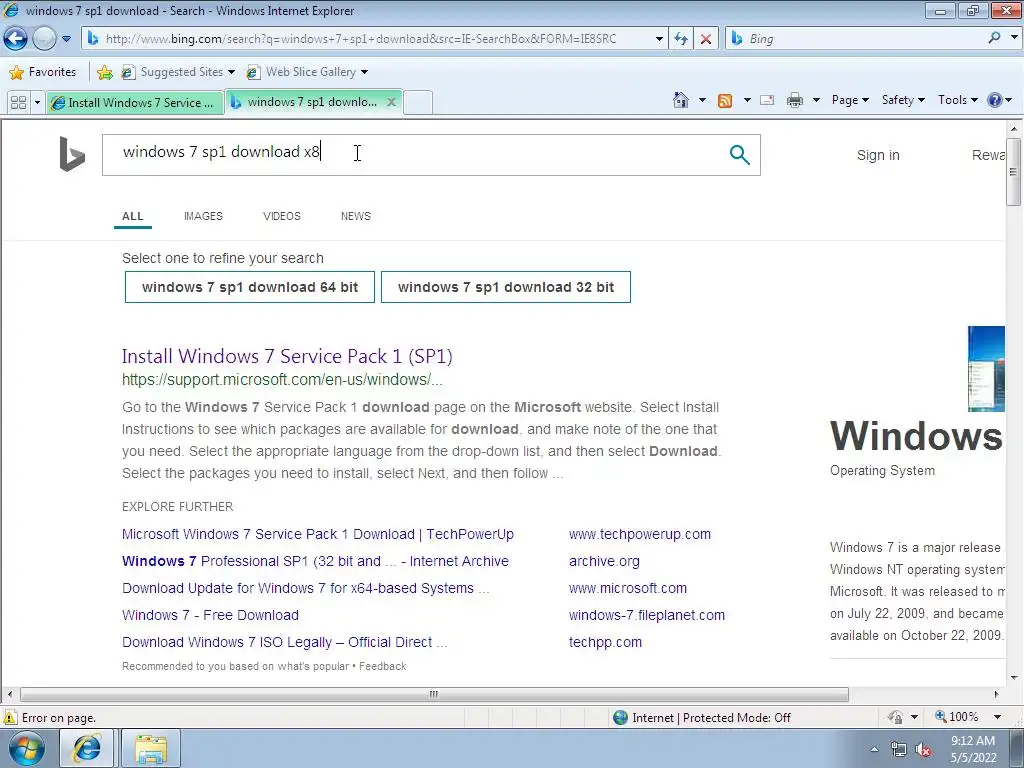Click the Bing logo
The image size is (1024, 768).
72,154
